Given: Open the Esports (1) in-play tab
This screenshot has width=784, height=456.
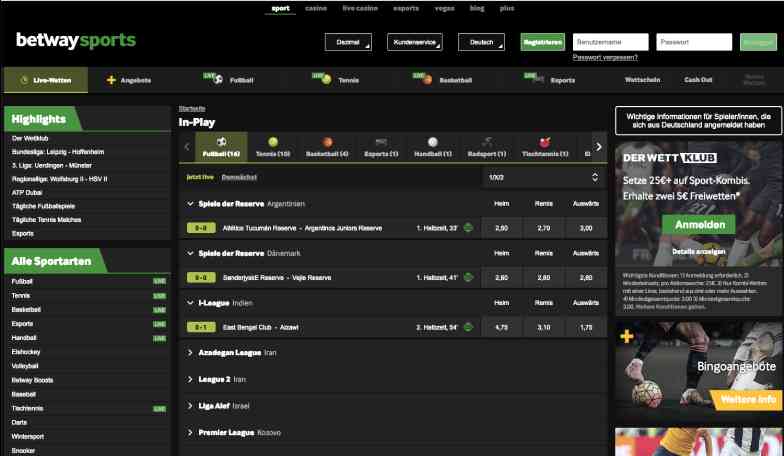Looking at the screenshot, I should coord(381,147).
